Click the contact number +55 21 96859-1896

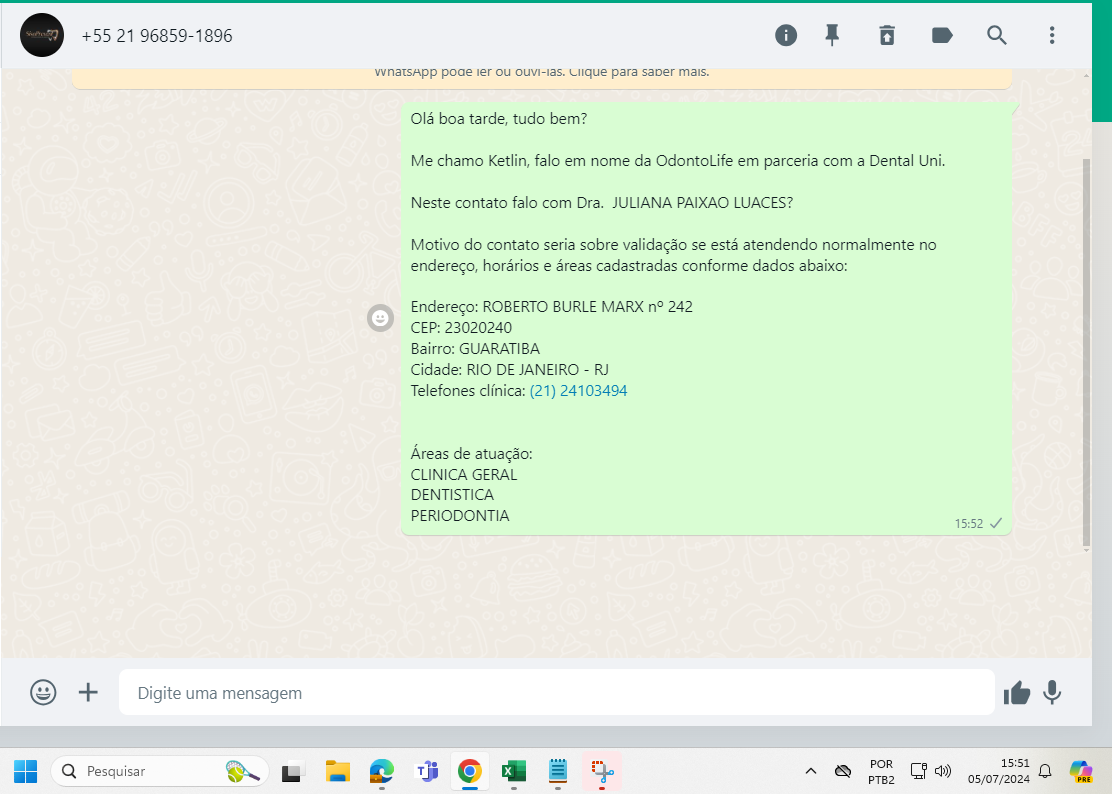157,36
